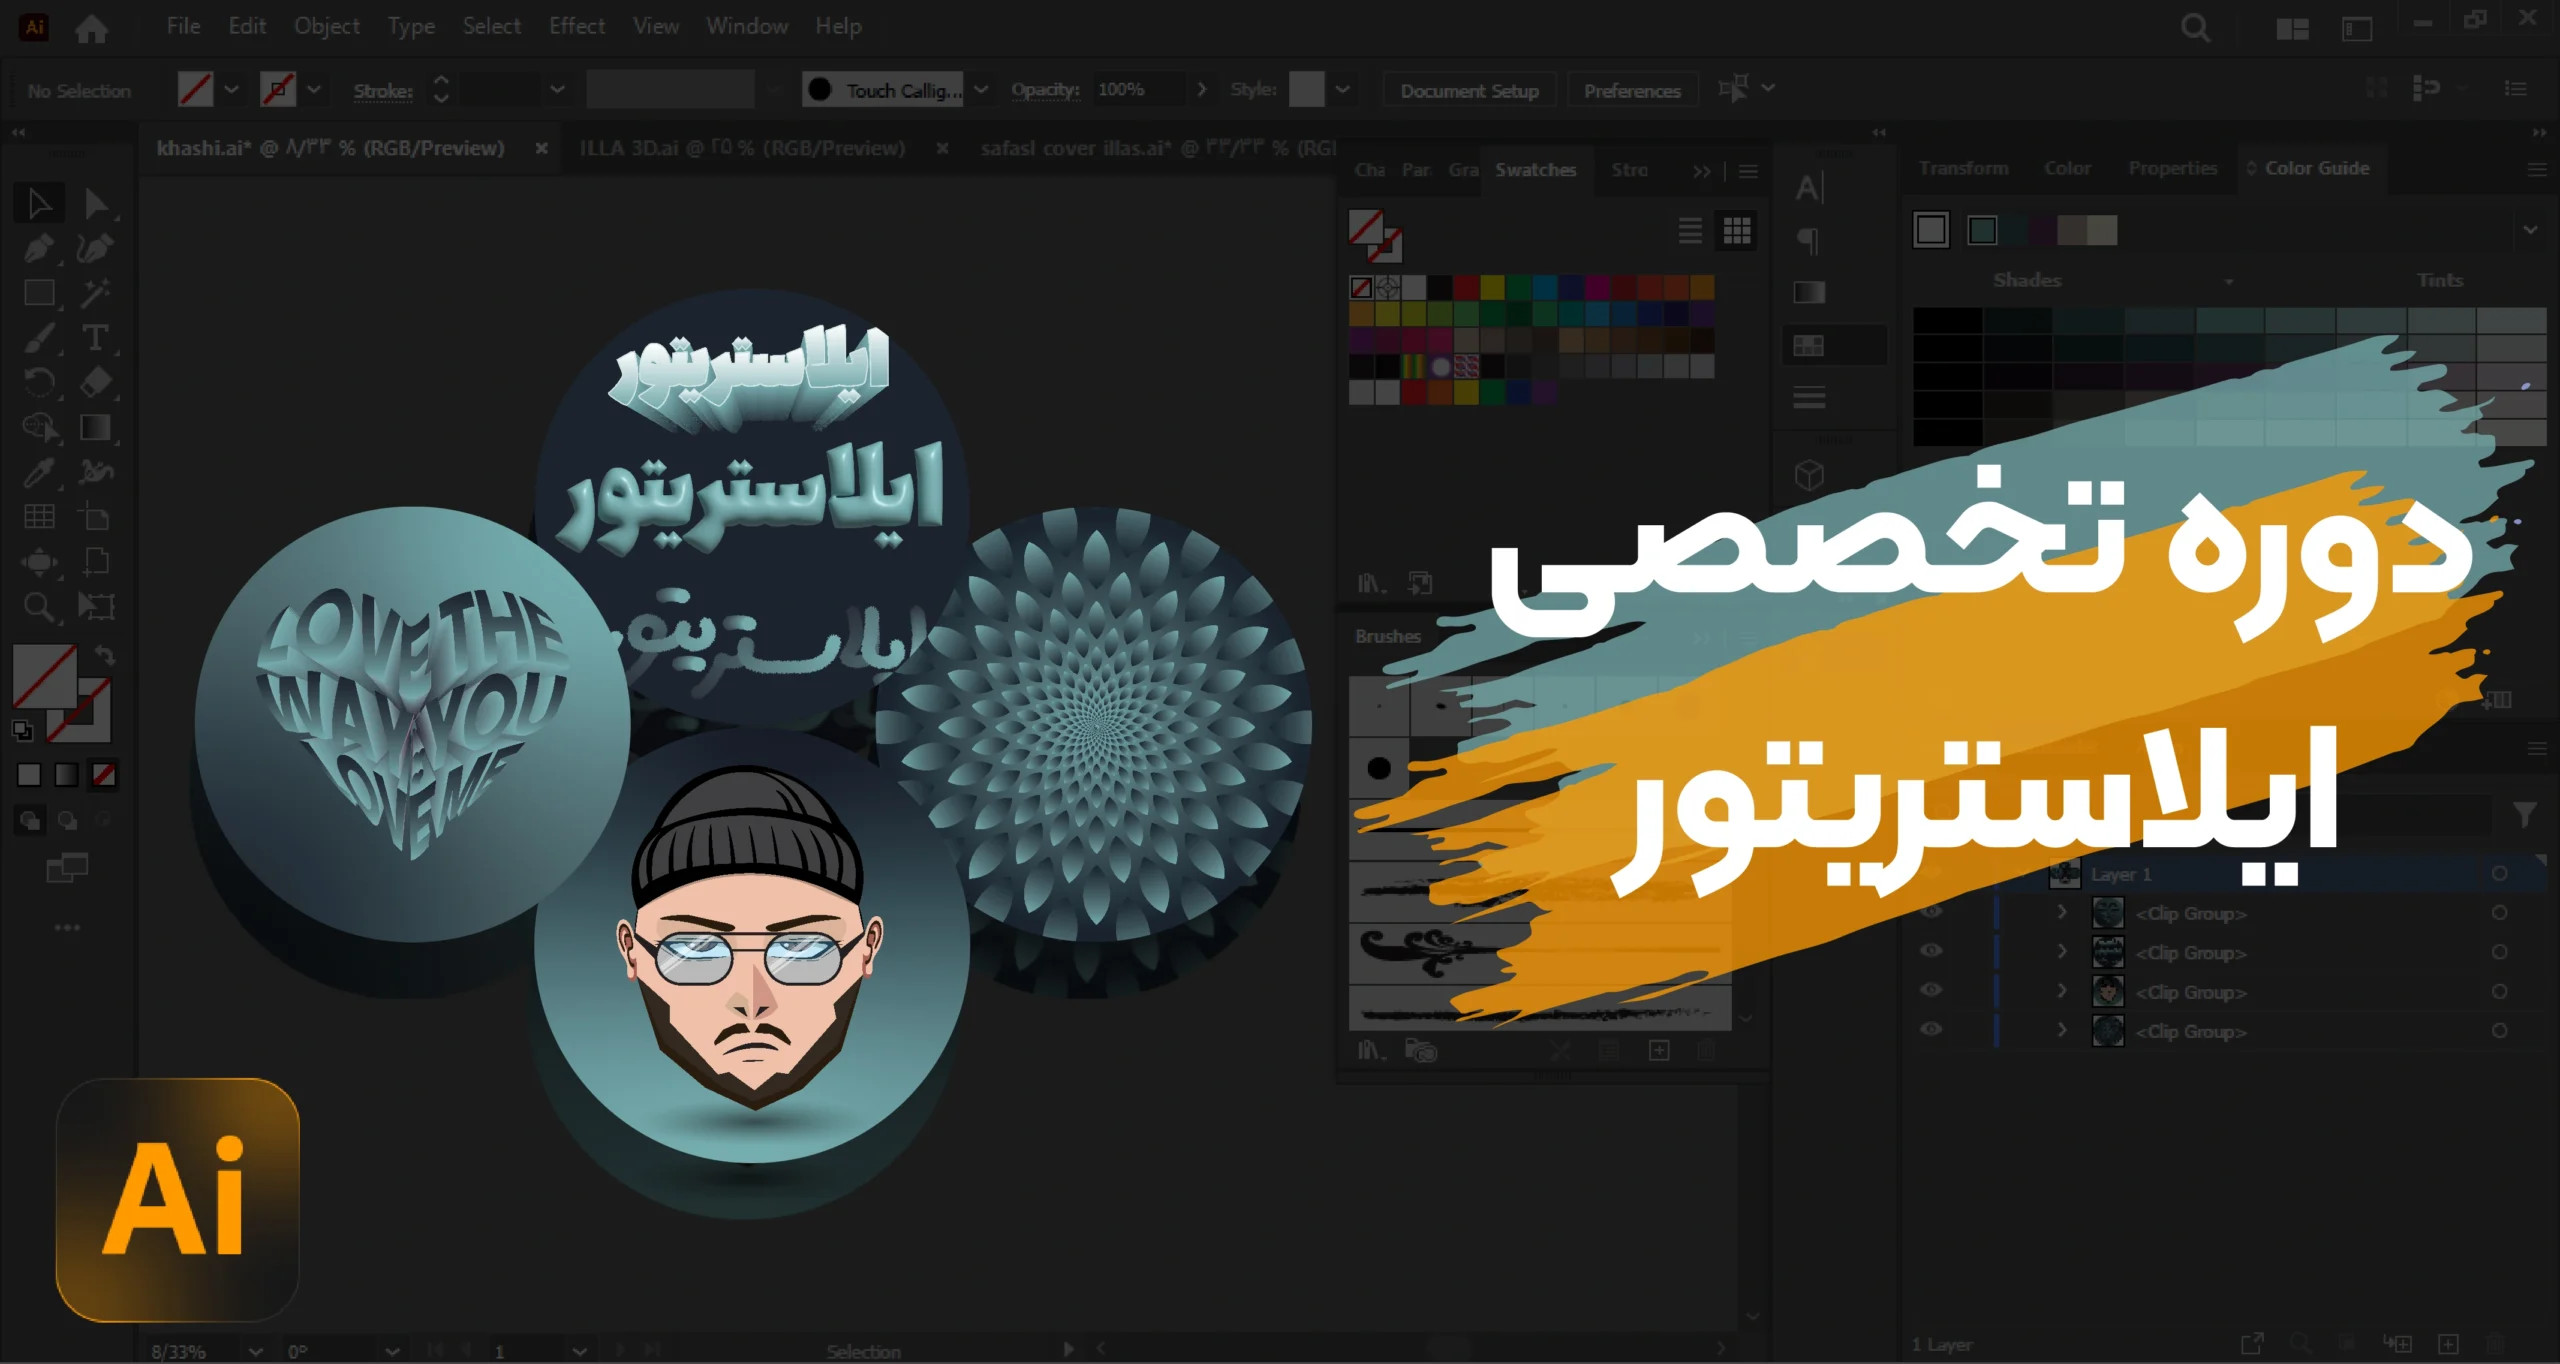Expand the face thumbnail Clip Group
This screenshot has height=1364, width=2560.
(x=2061, y=990)
